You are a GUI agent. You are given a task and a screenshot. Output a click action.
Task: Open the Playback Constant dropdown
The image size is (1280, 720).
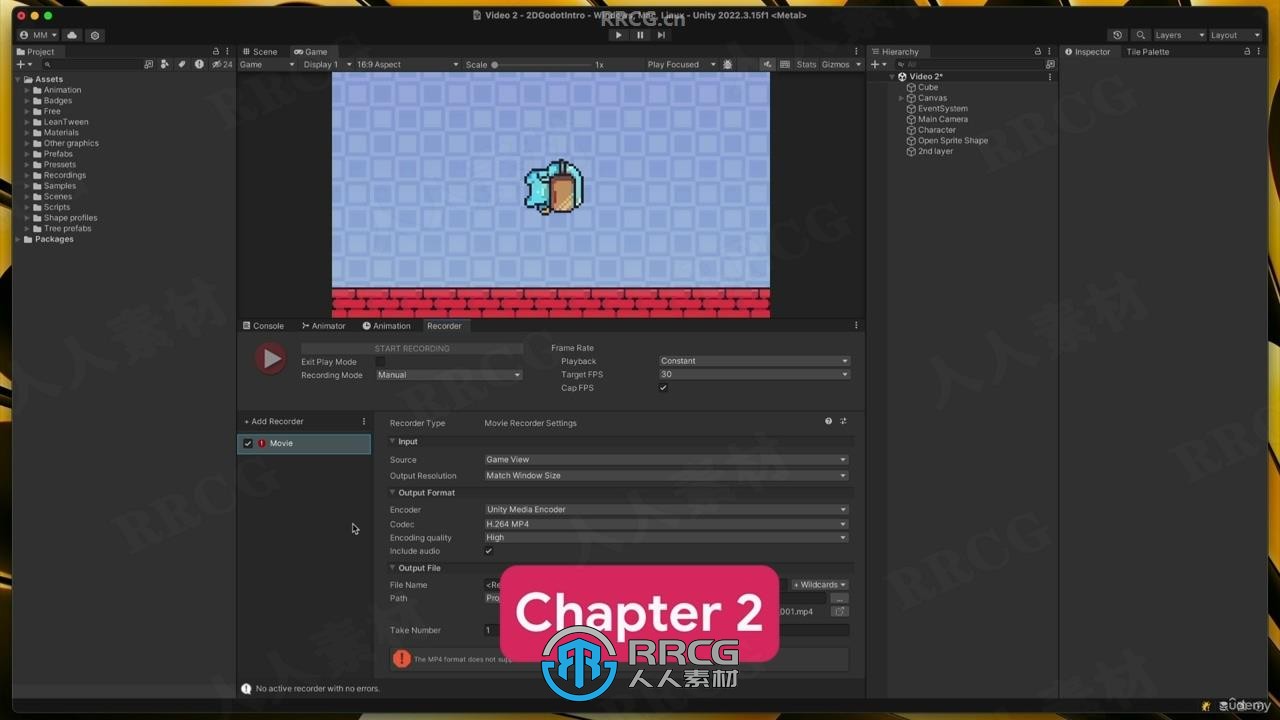(x=754, y=361)
